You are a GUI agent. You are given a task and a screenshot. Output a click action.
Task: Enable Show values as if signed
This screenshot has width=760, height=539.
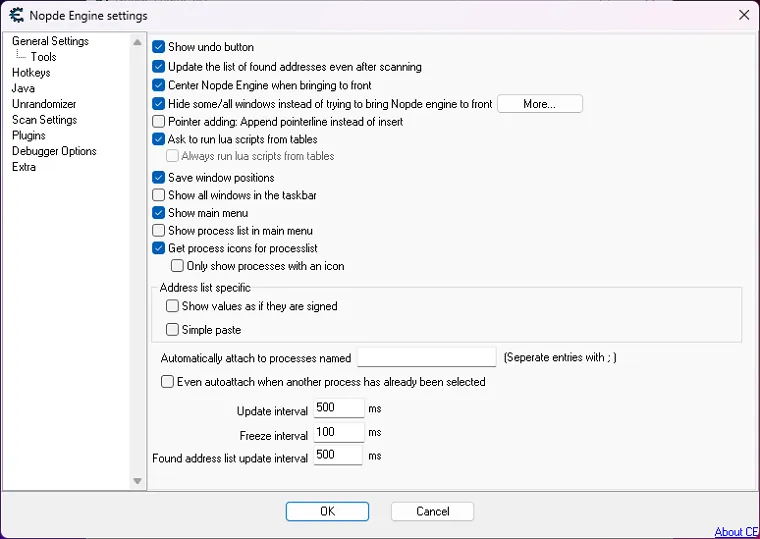172,306
